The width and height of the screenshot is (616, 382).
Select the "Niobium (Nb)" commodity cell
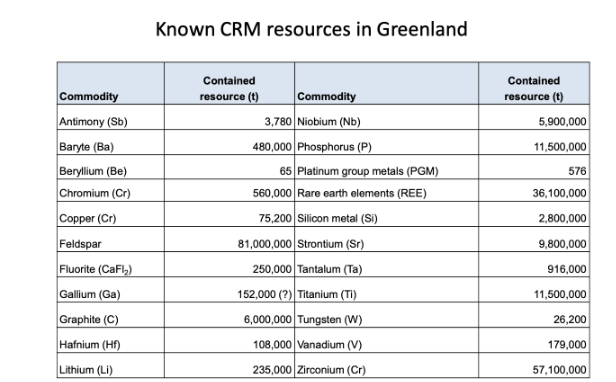point(387,117)
